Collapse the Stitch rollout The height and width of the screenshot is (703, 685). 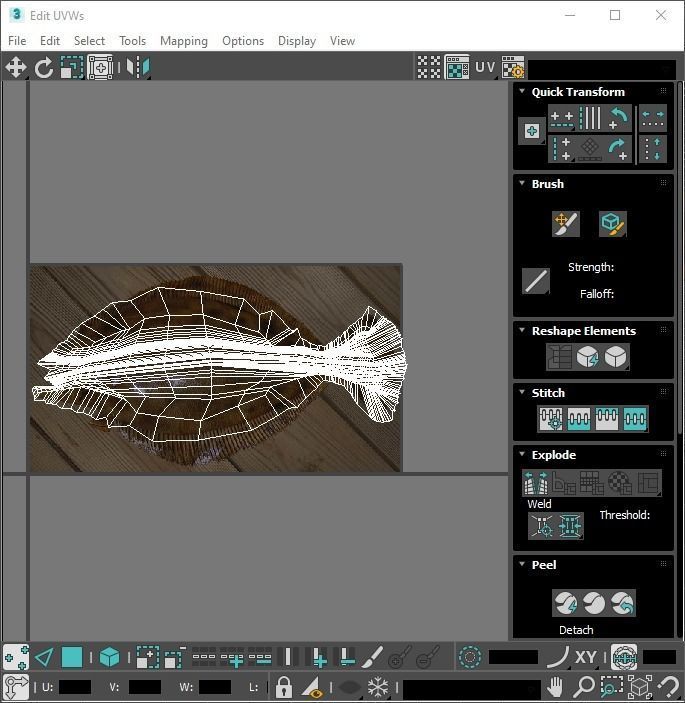coord(522,392)
